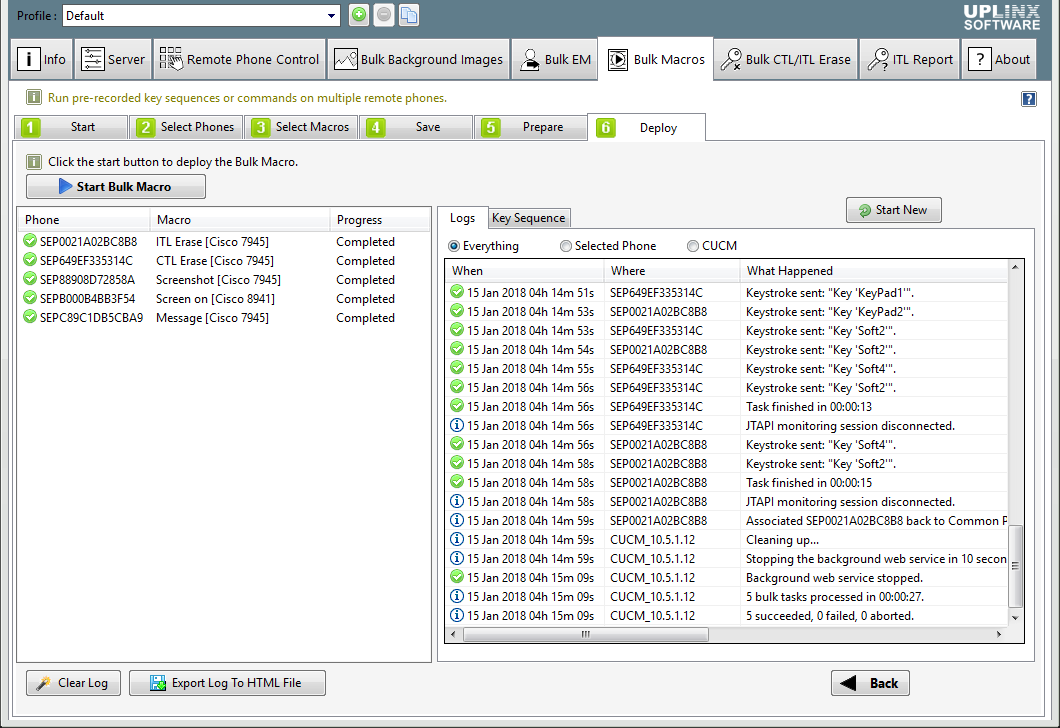The image size is (1060, 728).
Task: Click the Phone column header
Action: click(84, 220)
